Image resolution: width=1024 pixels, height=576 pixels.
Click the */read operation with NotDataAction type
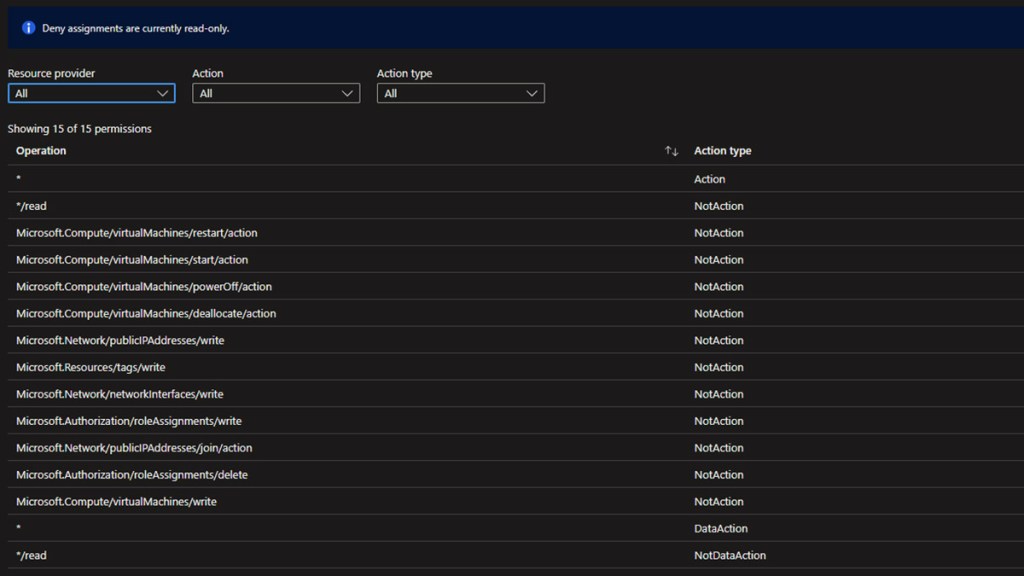click(x=31, y=555)
